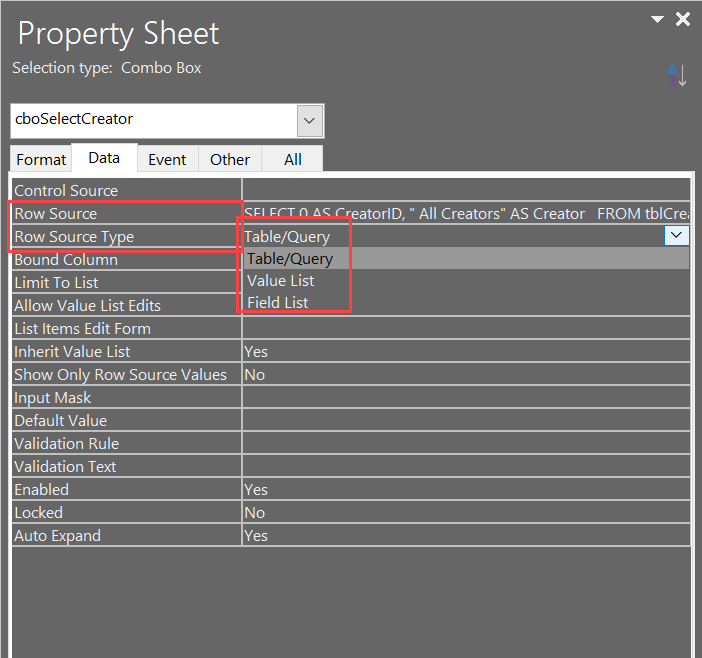The height and width of the screenshot is (658, 702).
Task: Pick Field List from the dropdown list
Action: (x=278, y=303)
